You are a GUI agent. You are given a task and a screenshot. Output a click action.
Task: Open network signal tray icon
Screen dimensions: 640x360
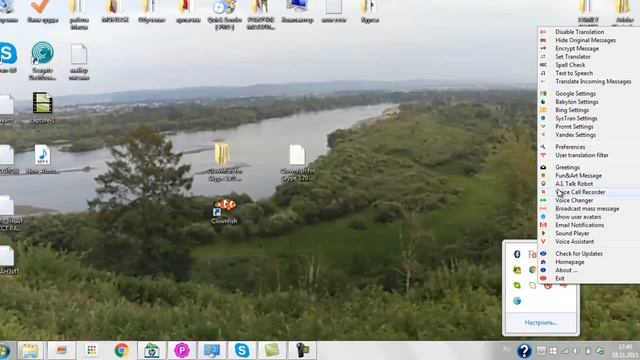(564, 351)
